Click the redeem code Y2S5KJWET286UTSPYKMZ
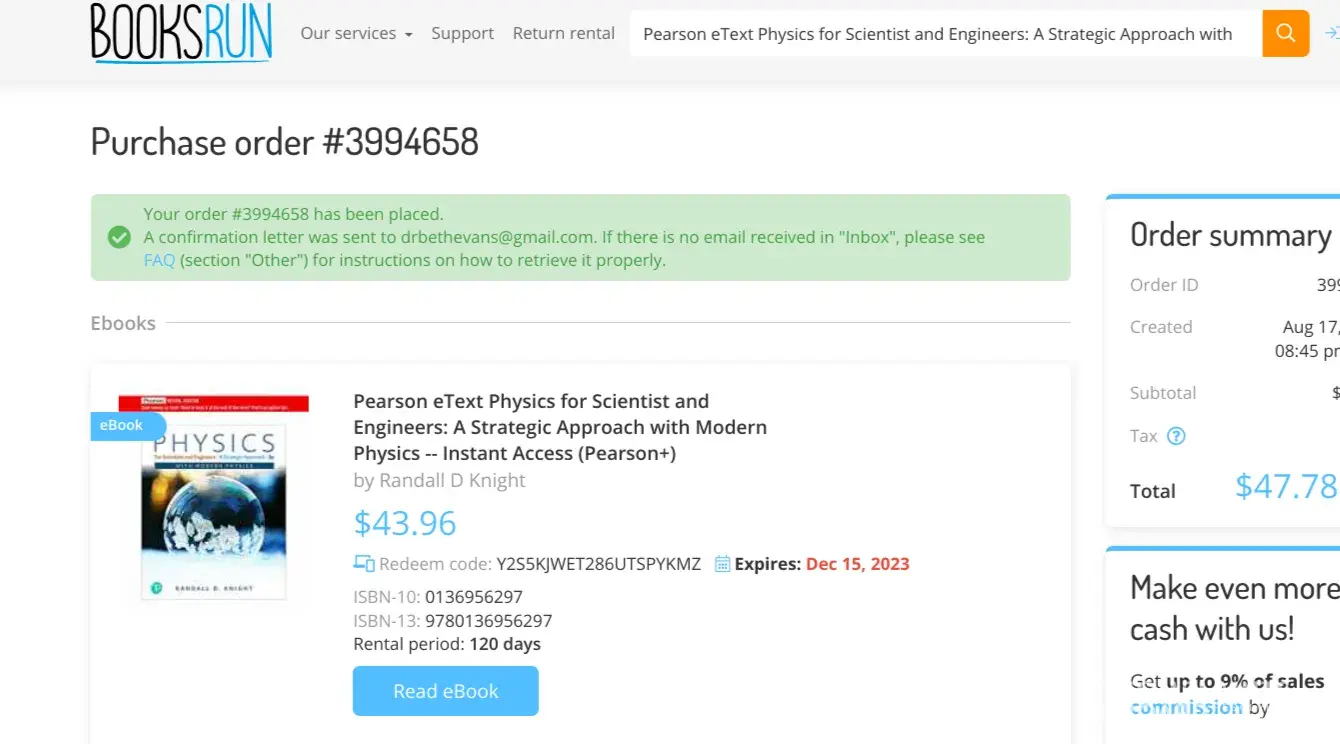Image resolution: width=1340 pixels, height=744 pixels. [x=598, y=564]
